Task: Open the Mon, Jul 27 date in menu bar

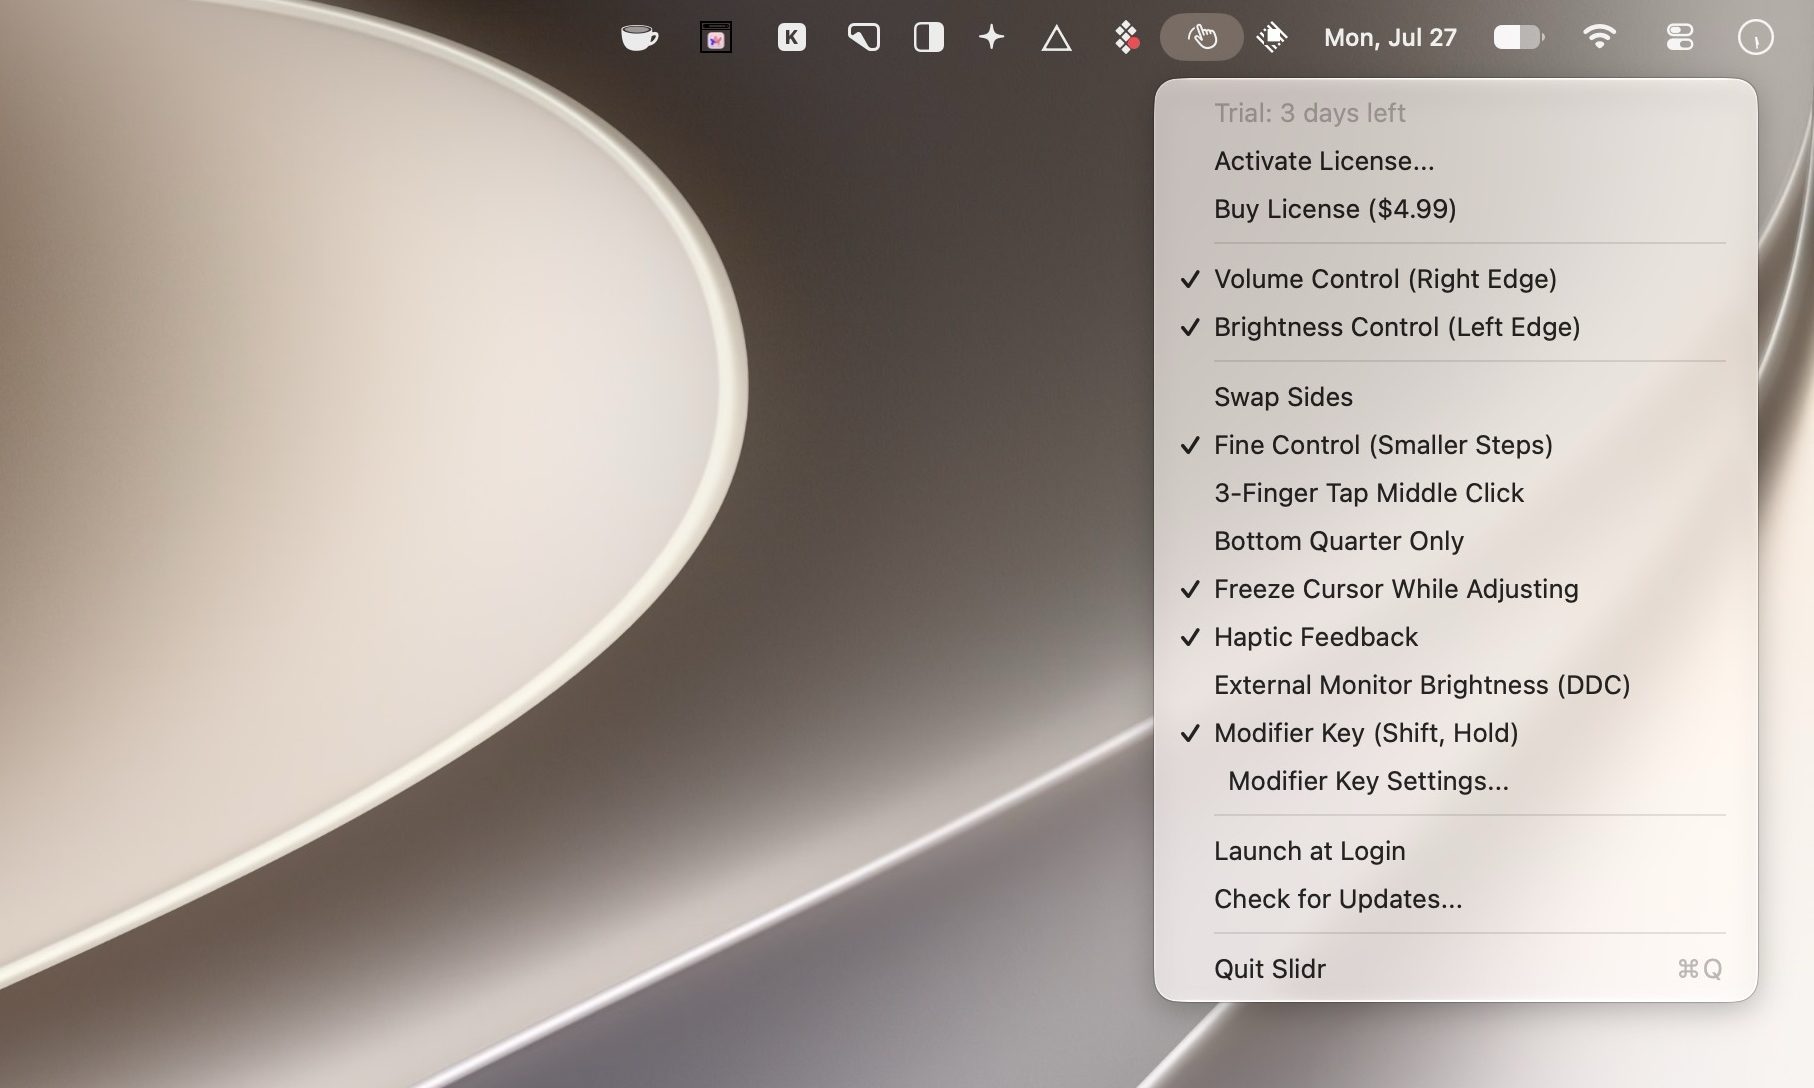Action: [1390, 38]
